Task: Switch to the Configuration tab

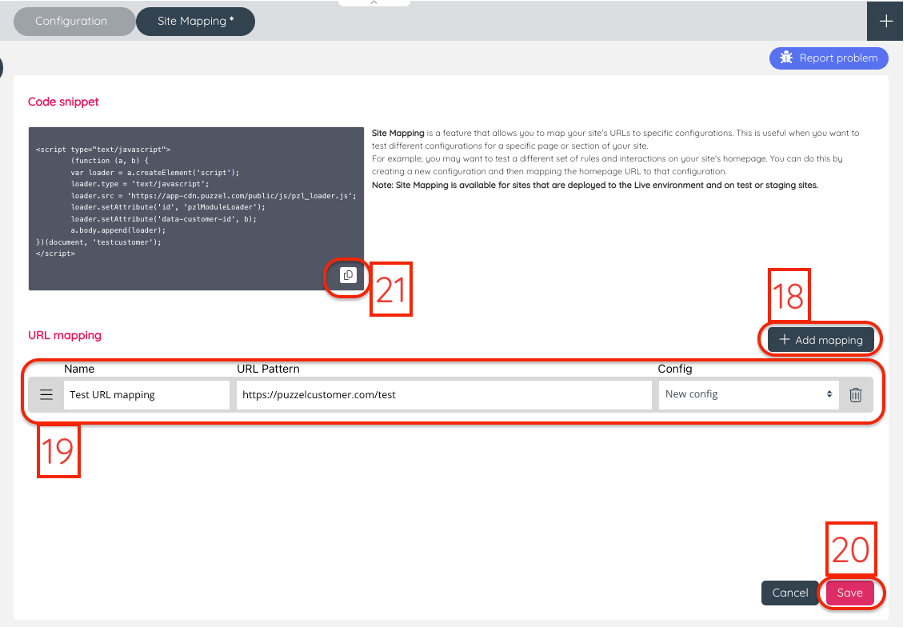Action: [x=73, y=21]
